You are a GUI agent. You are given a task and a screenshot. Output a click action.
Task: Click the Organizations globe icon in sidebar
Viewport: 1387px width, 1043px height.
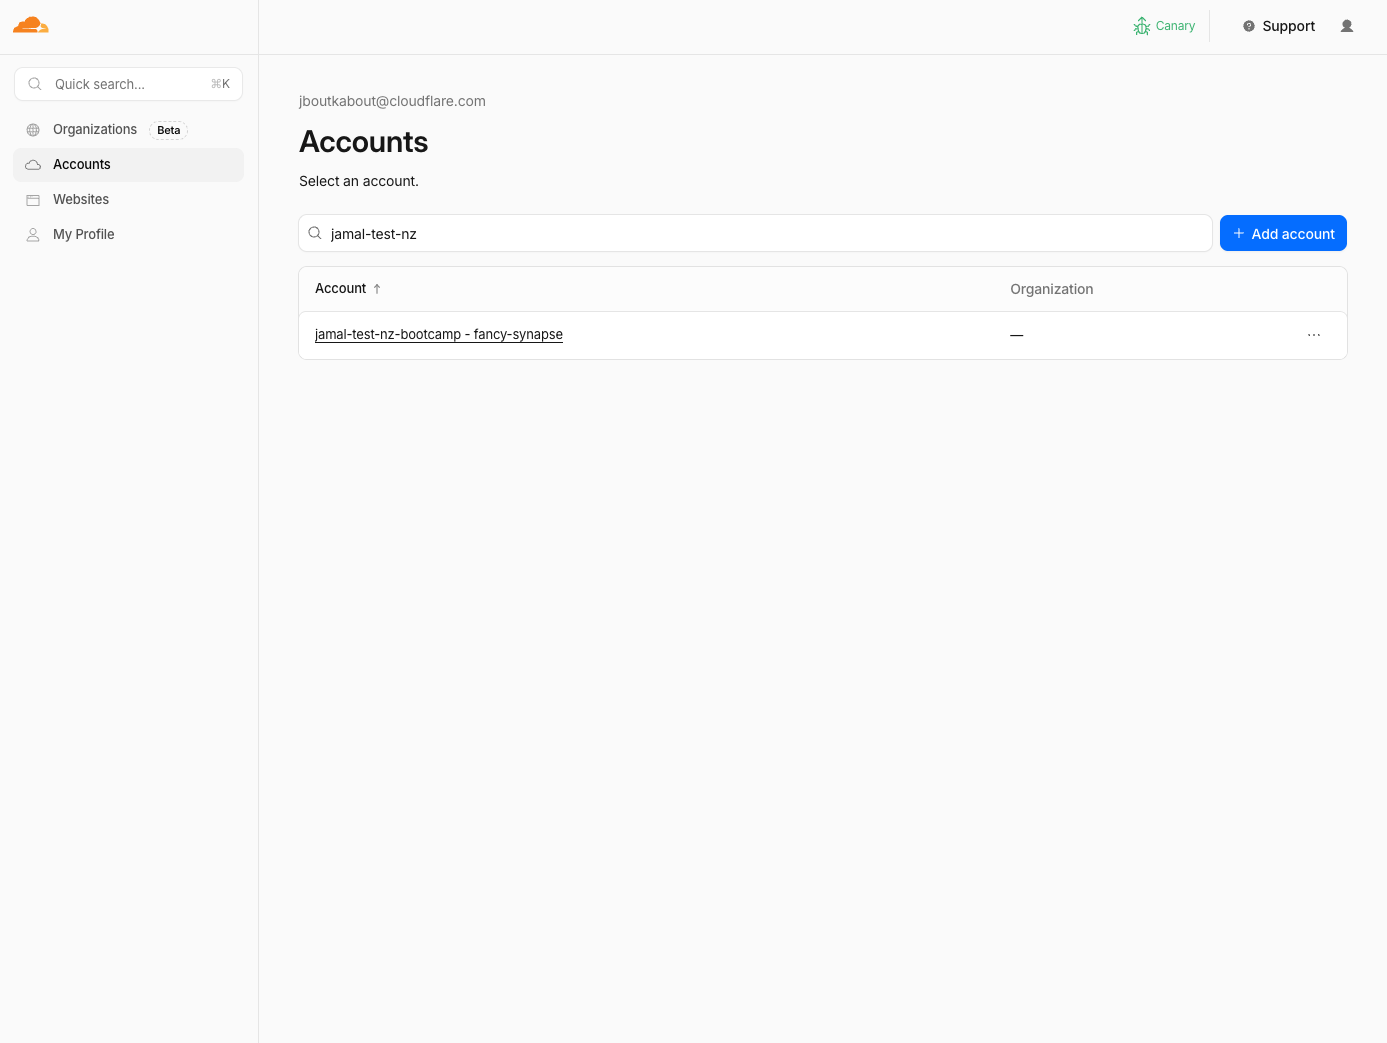pyautogui.click(x=33, y=130)
